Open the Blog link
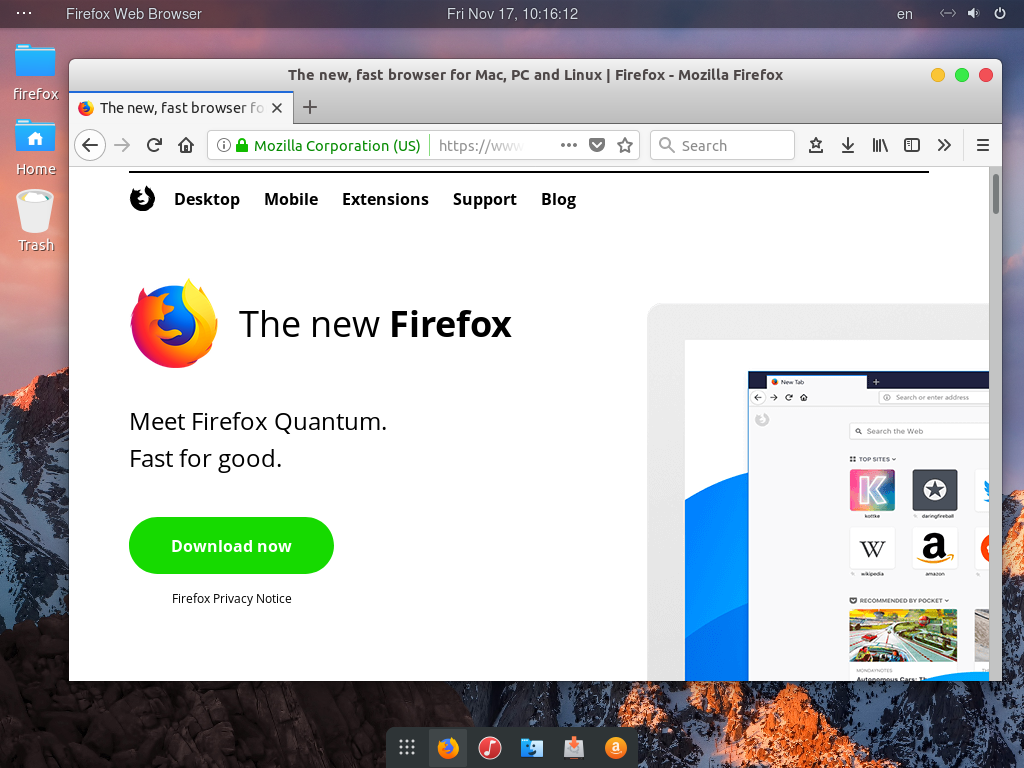Viewport: 1024px width, 768px height. 558,199
